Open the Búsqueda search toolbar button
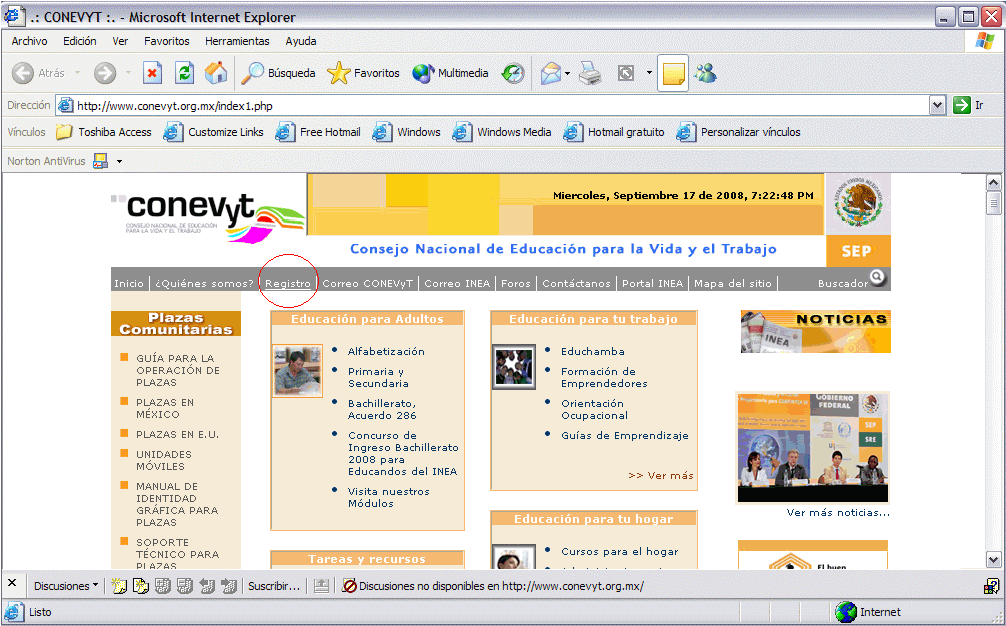 [279, 73]
